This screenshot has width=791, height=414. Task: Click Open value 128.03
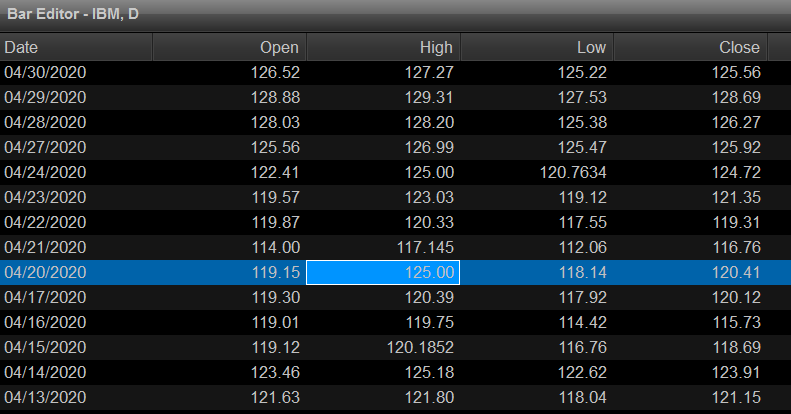click(x=275, y=123)
